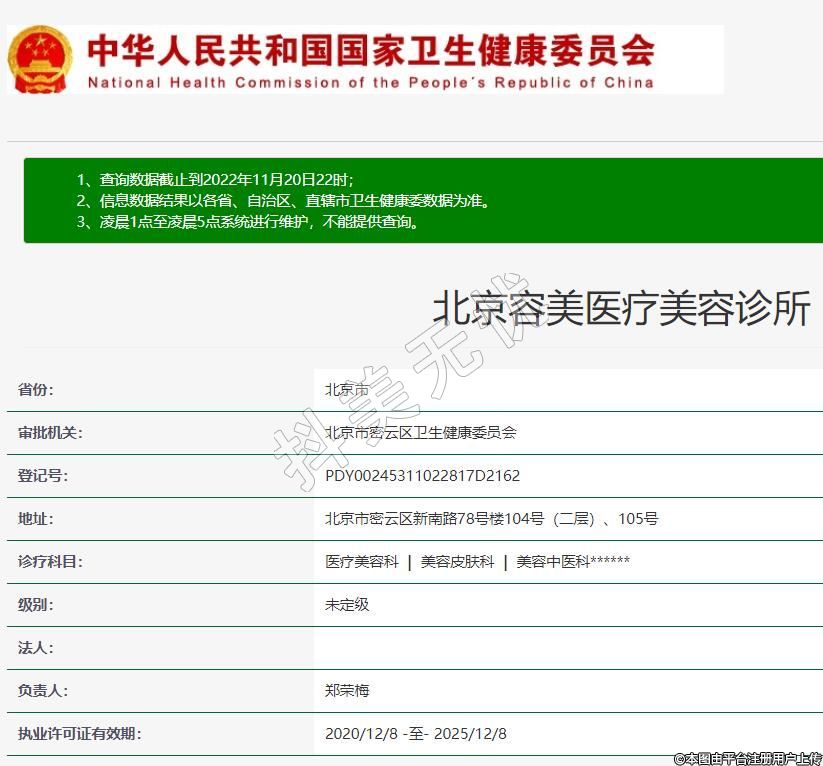Click the 医疗美容科 department entry
The image size is (823, 766).
click(x=362, y=562)
